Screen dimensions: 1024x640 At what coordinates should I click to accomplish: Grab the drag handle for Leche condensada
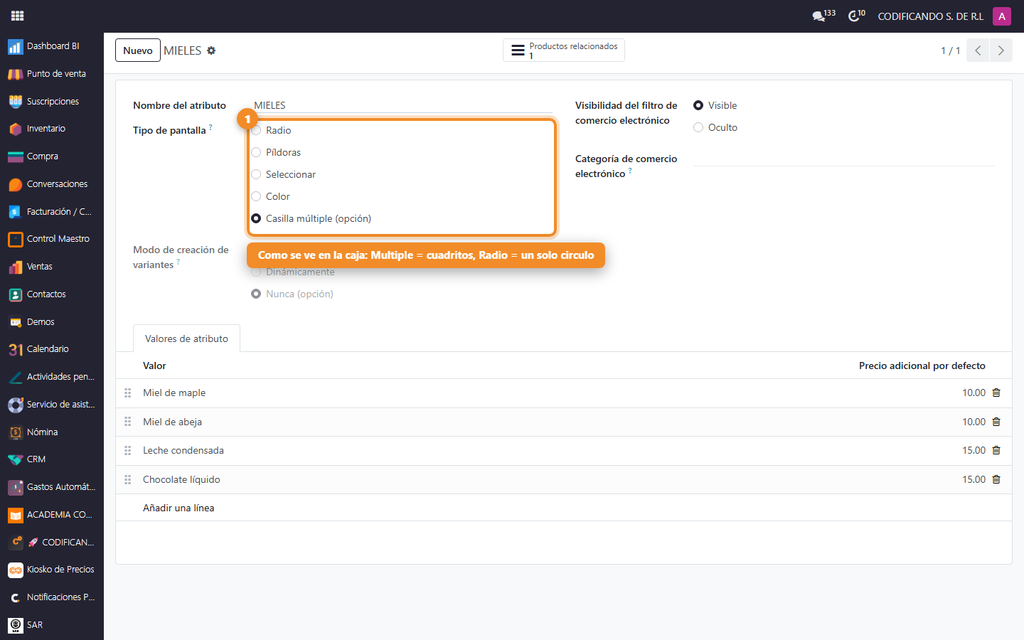pos(127,451)
